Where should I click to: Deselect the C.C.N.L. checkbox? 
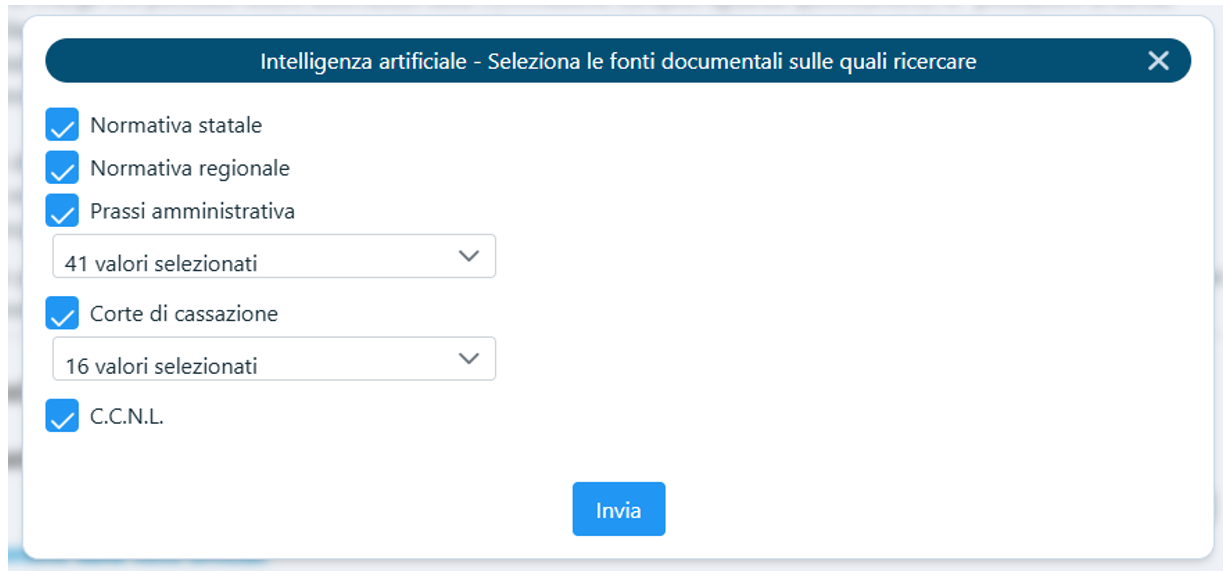[x=62, y=416]
